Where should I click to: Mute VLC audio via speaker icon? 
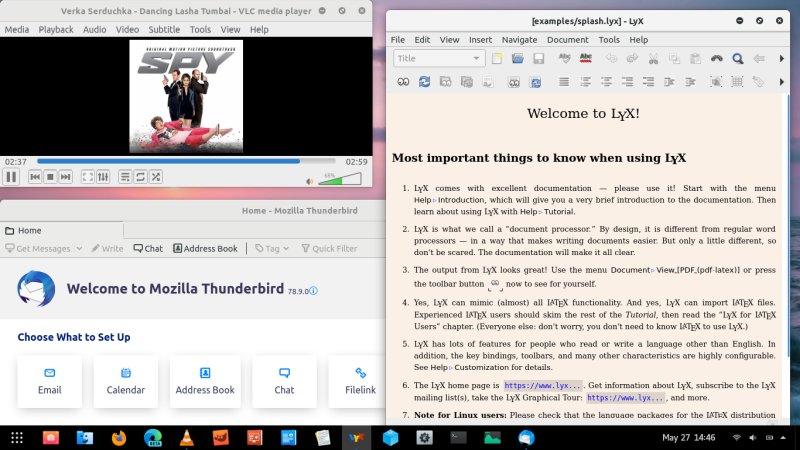309,180
